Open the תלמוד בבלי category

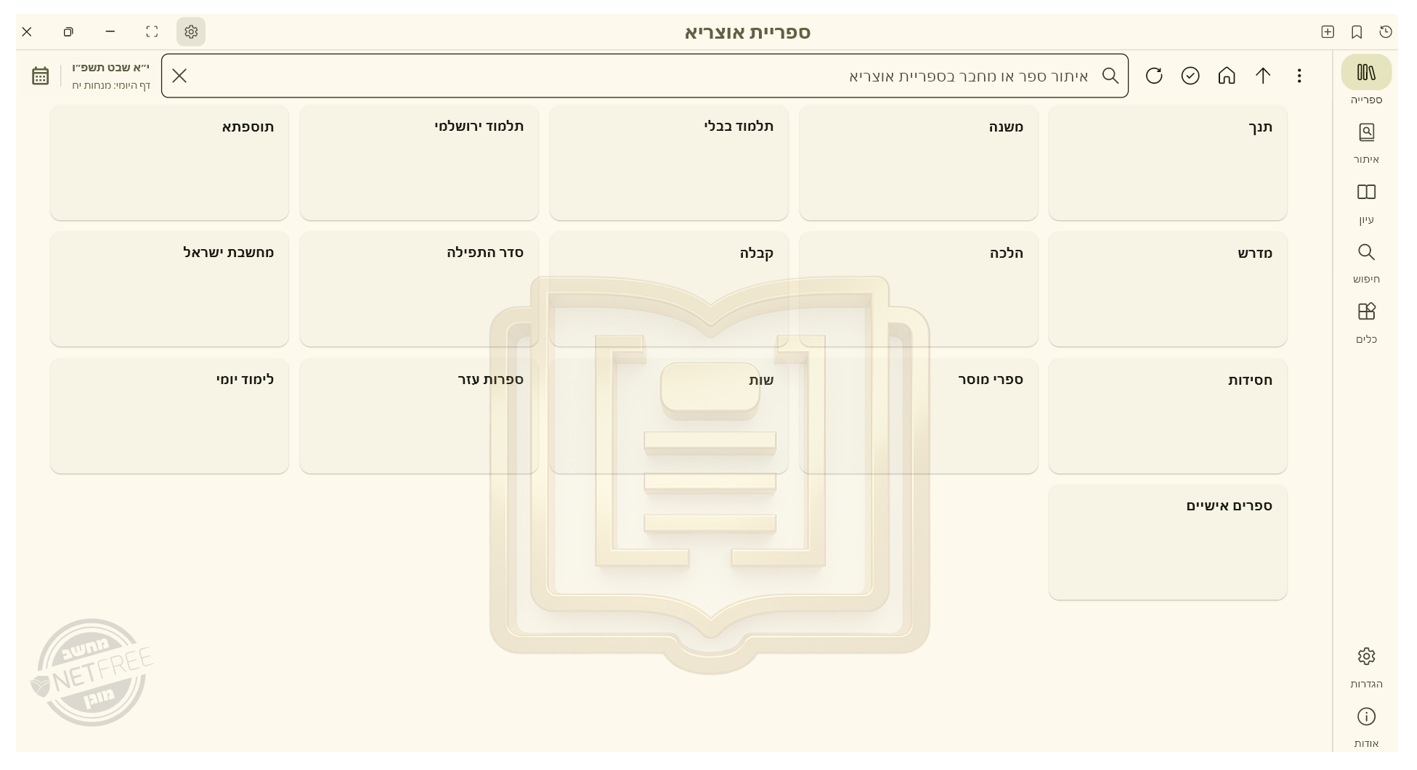click(668, 163)
